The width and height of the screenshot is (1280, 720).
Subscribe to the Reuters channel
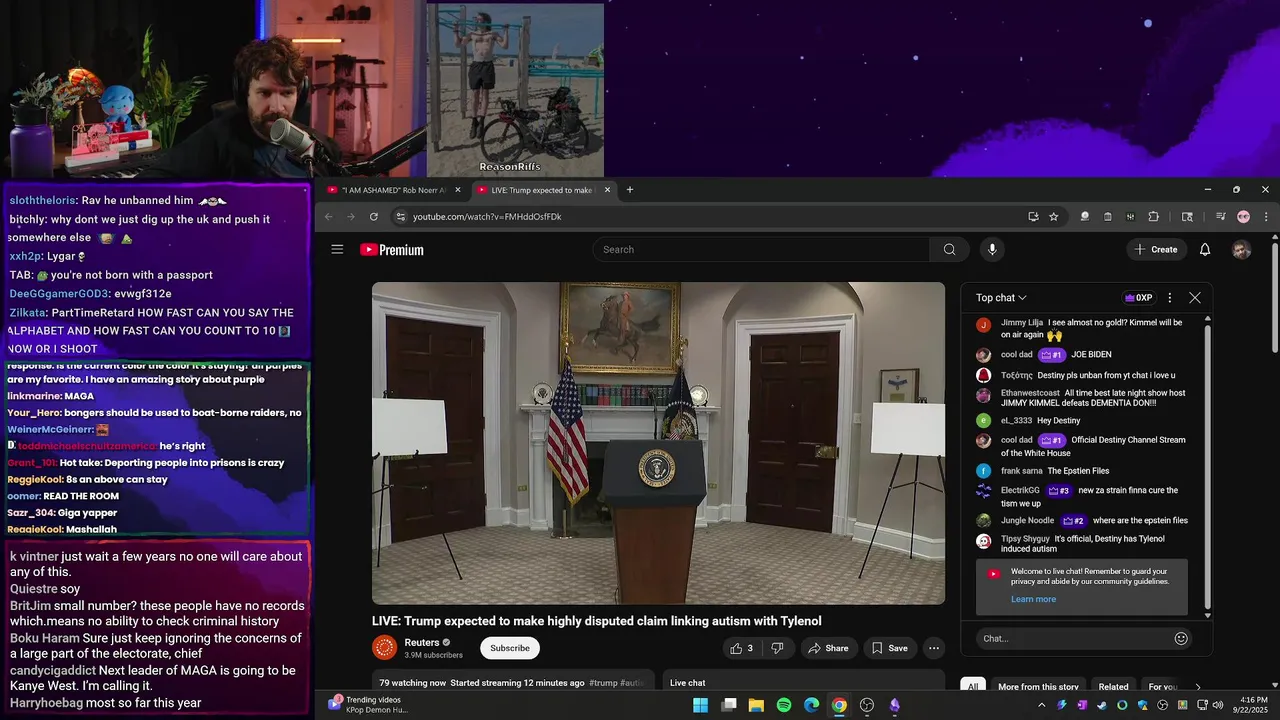pyautogui.click(x=510, y=648)
